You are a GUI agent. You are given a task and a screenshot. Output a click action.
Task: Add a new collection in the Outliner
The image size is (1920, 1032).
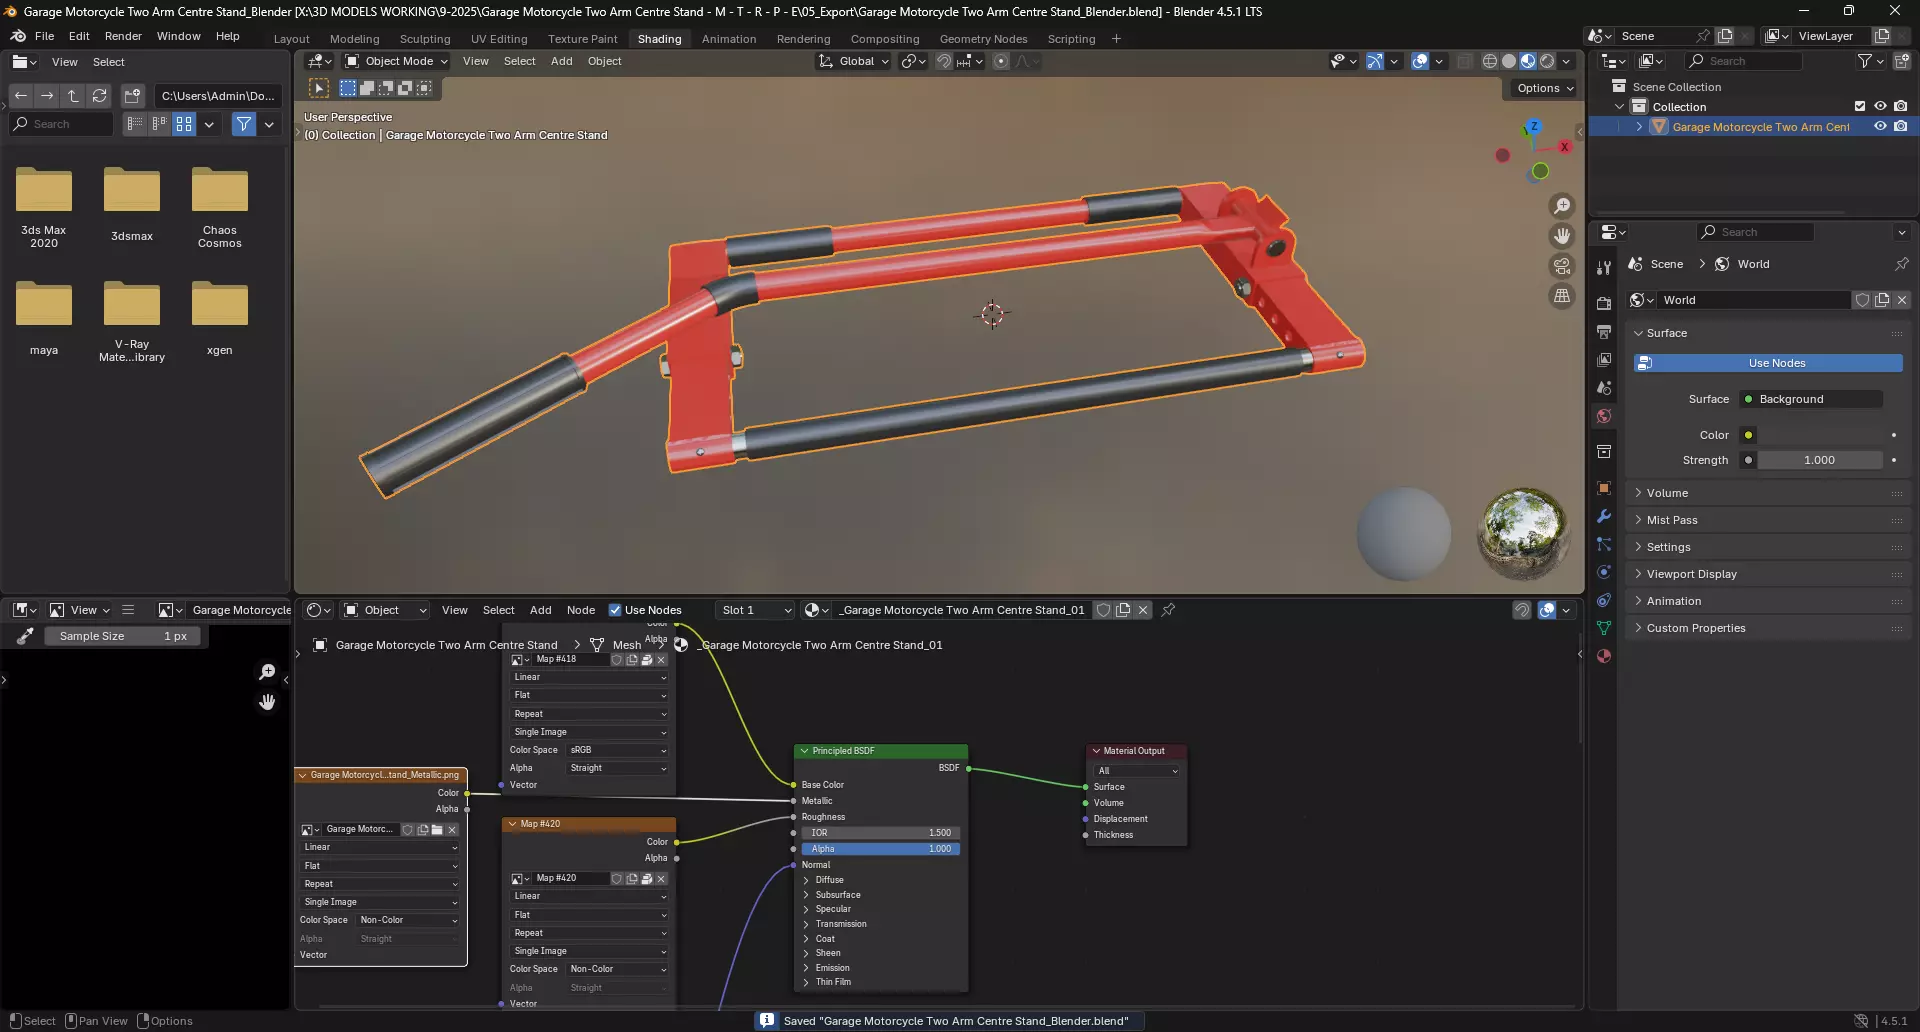[1901, 62]
